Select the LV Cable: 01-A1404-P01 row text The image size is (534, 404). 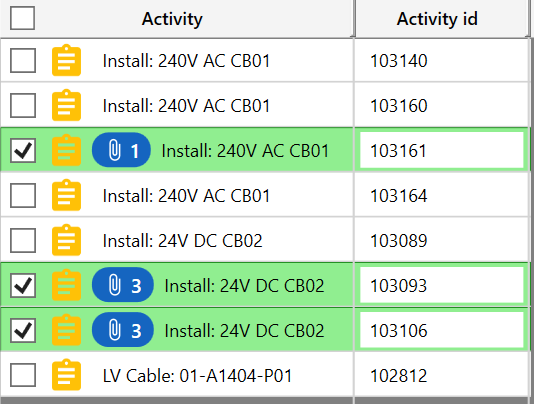click(x=198, y=376)
